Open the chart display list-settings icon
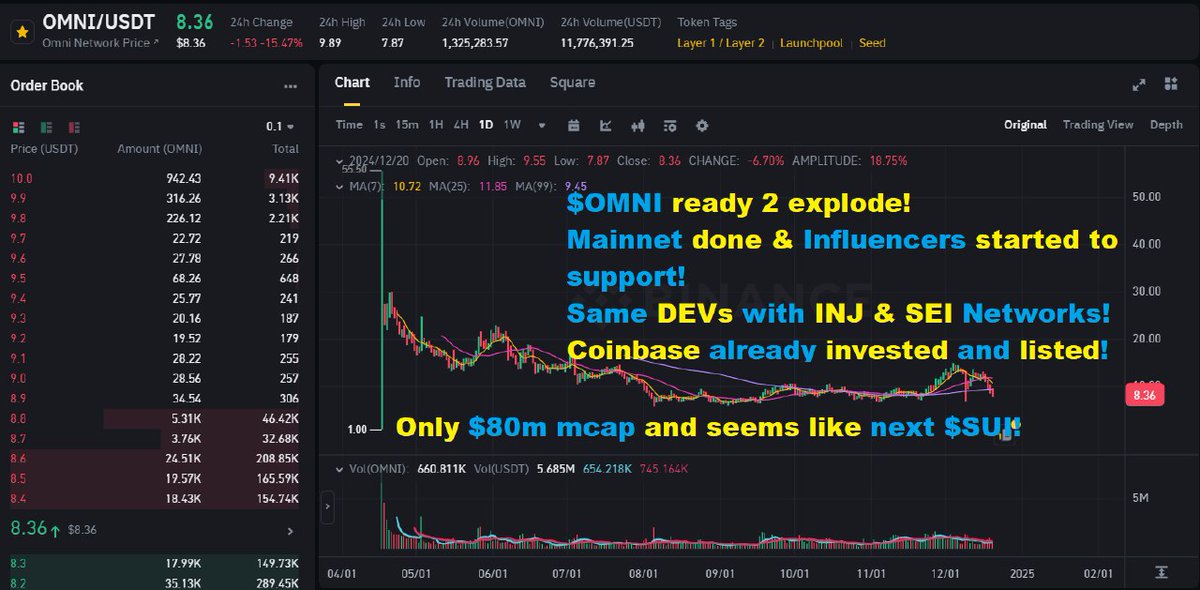The height and width of the screenshot is (590, 1200). click(670, 126)
